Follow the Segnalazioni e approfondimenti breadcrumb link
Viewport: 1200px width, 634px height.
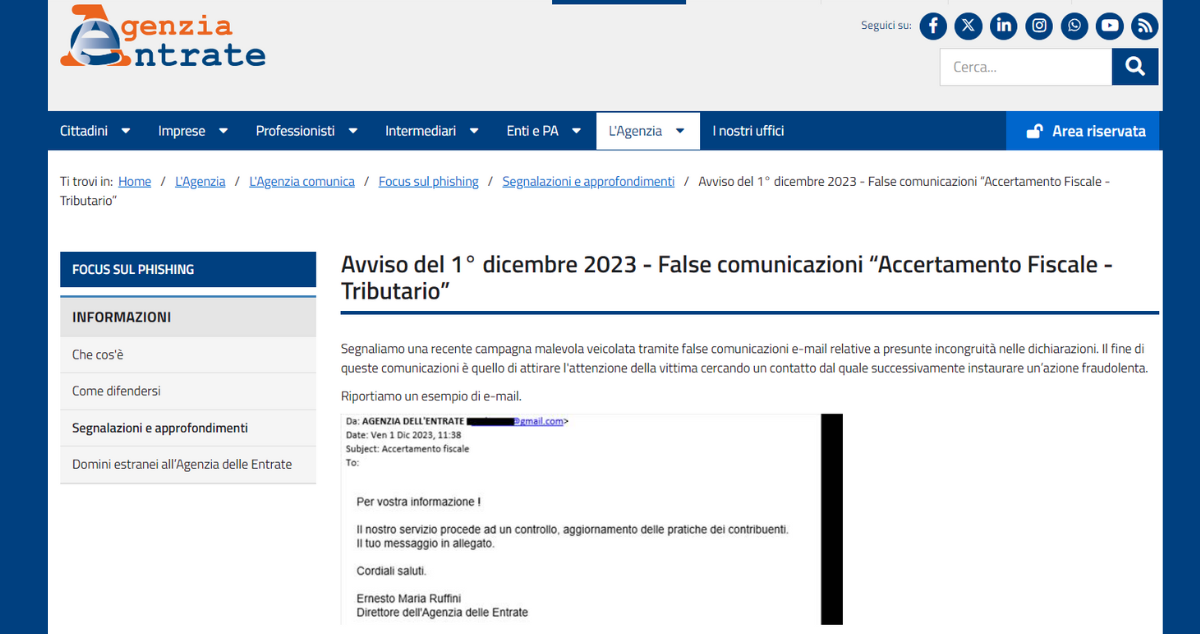(589, 182)
